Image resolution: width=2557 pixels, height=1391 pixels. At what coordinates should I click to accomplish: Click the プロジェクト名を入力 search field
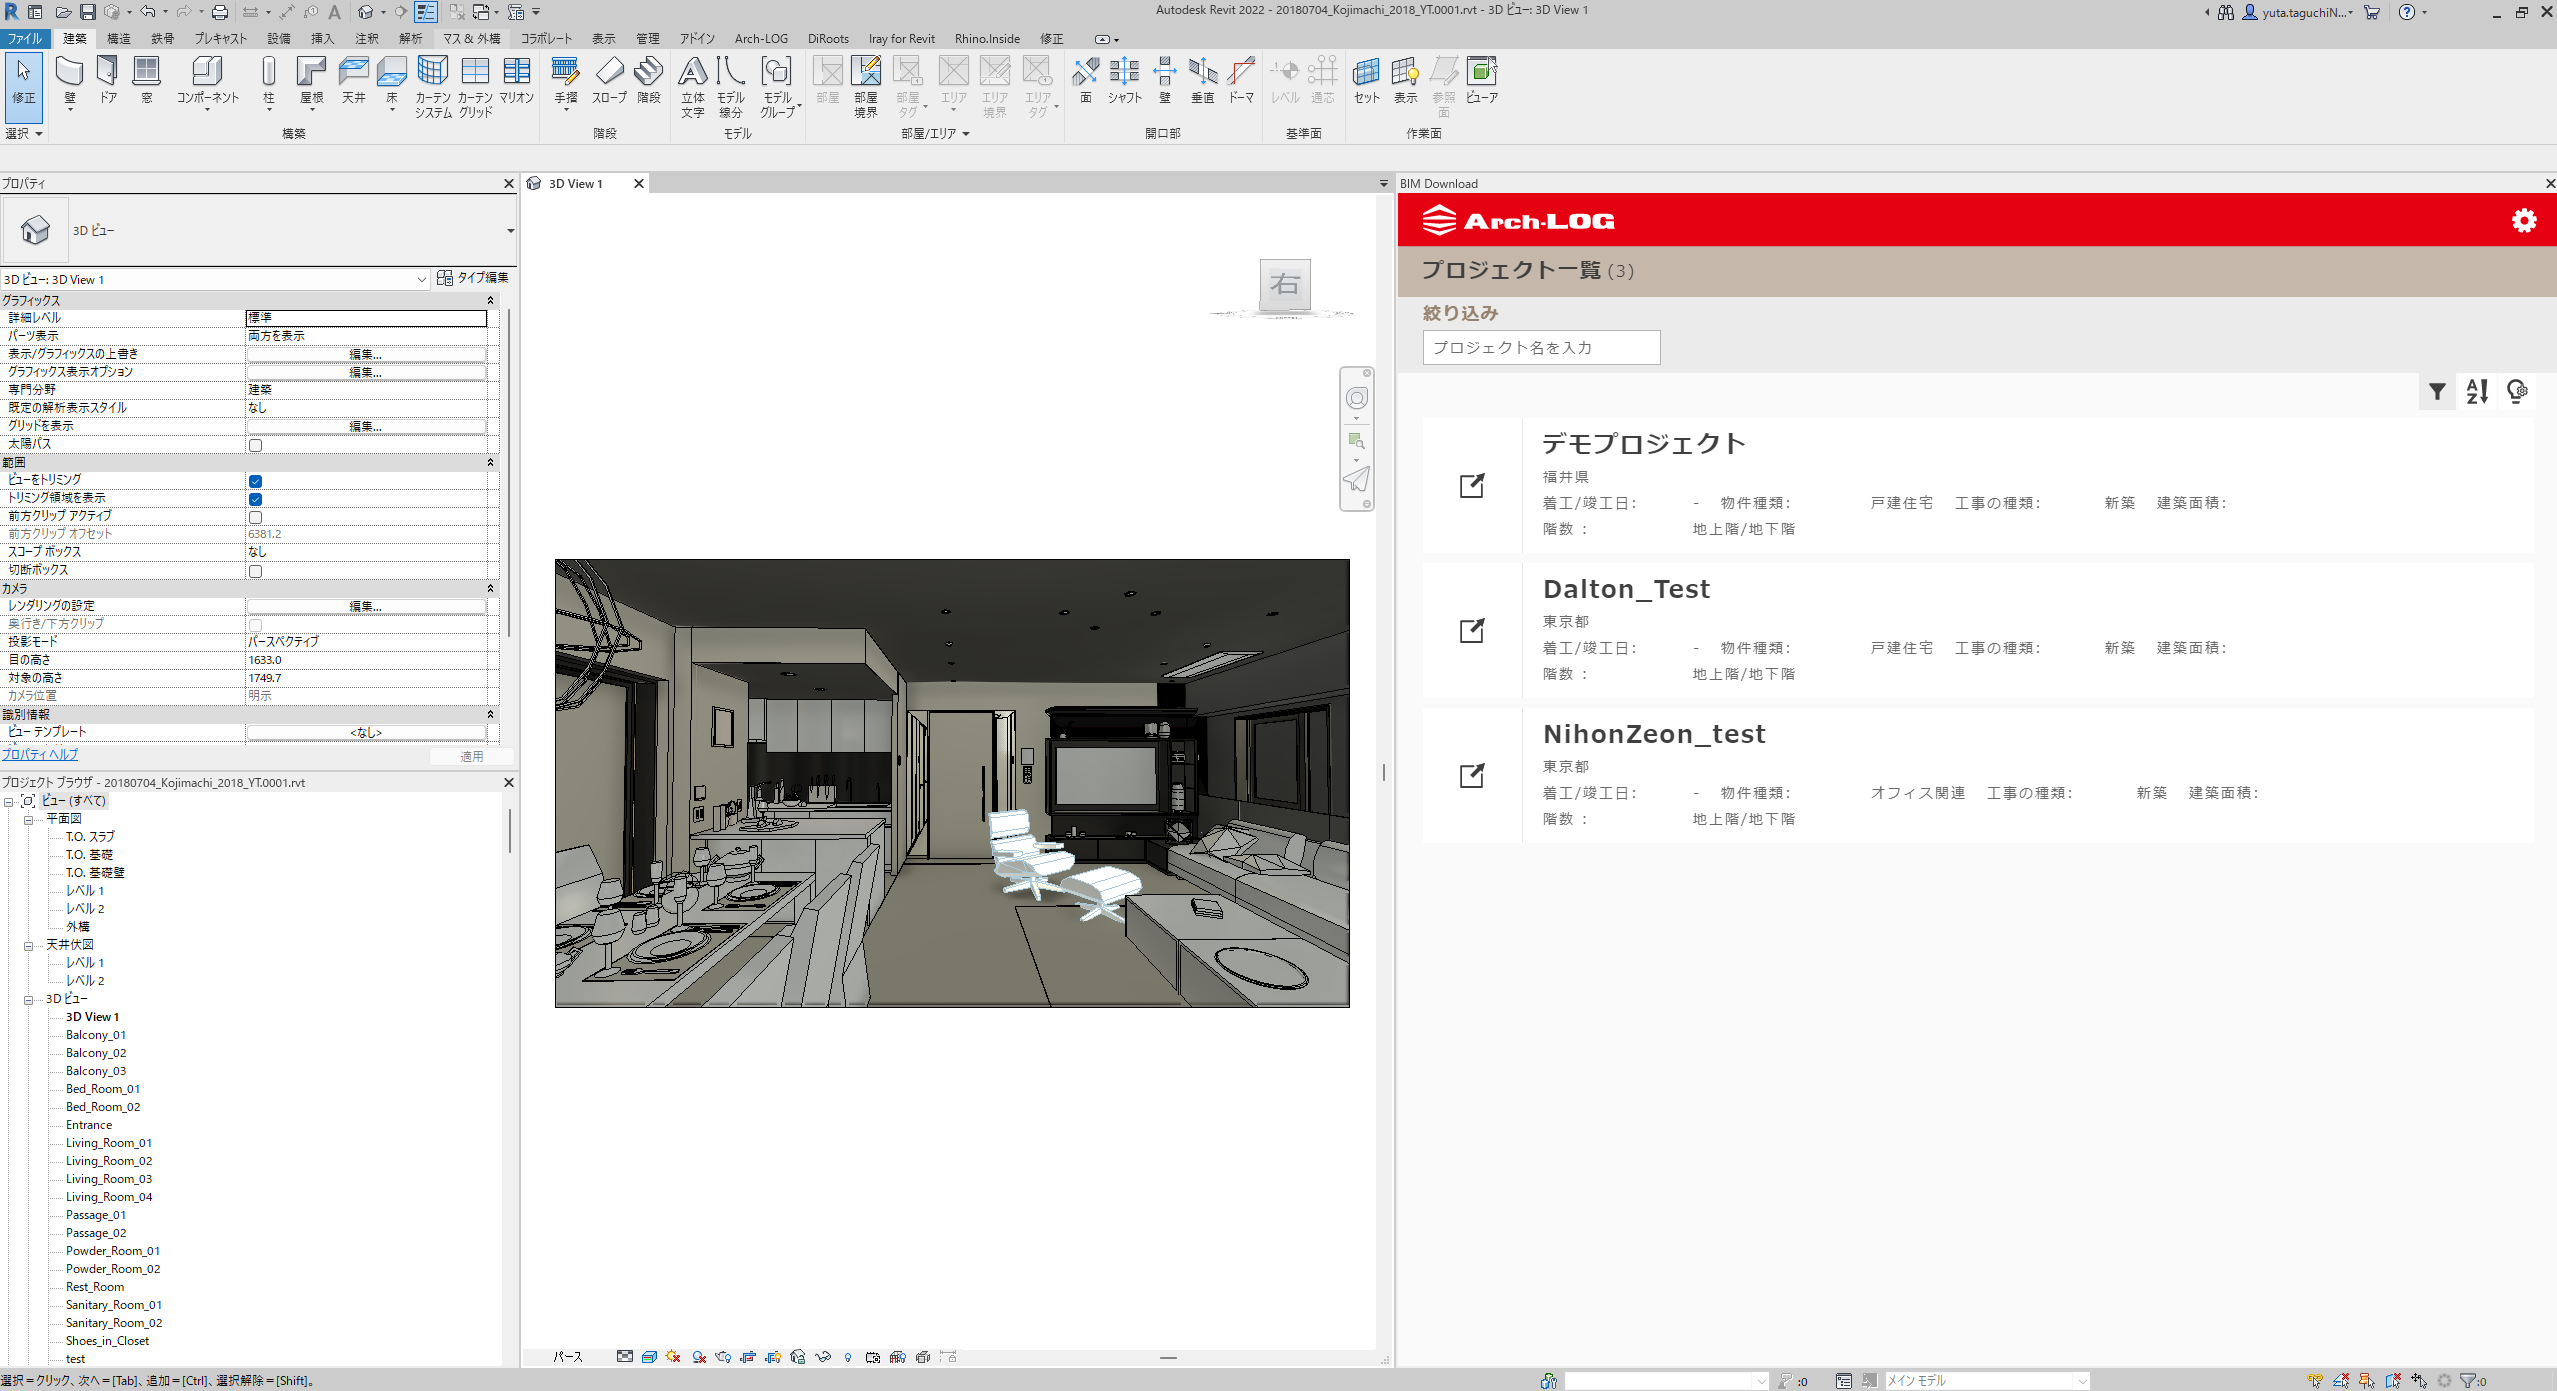[x=1540, y=348]
